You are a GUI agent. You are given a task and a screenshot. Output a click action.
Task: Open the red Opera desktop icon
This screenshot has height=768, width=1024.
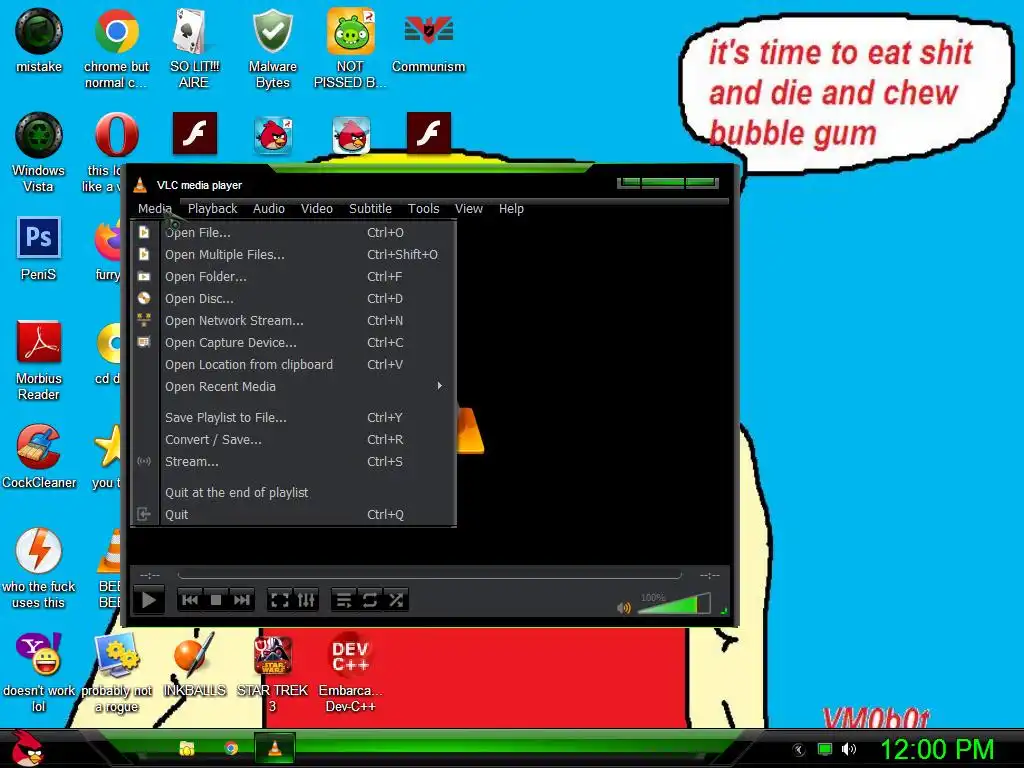tap(116, 136)
